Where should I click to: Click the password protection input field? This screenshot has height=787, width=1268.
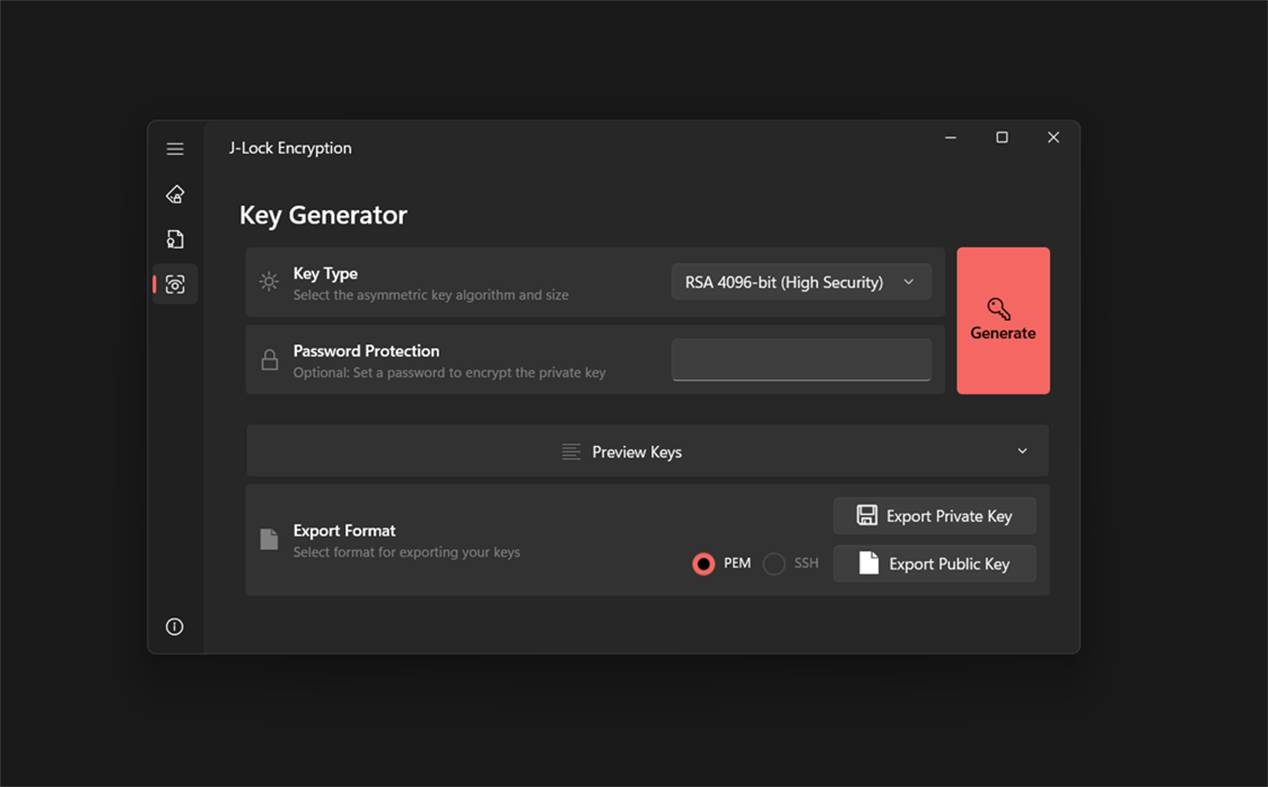(x=800, y=359)
